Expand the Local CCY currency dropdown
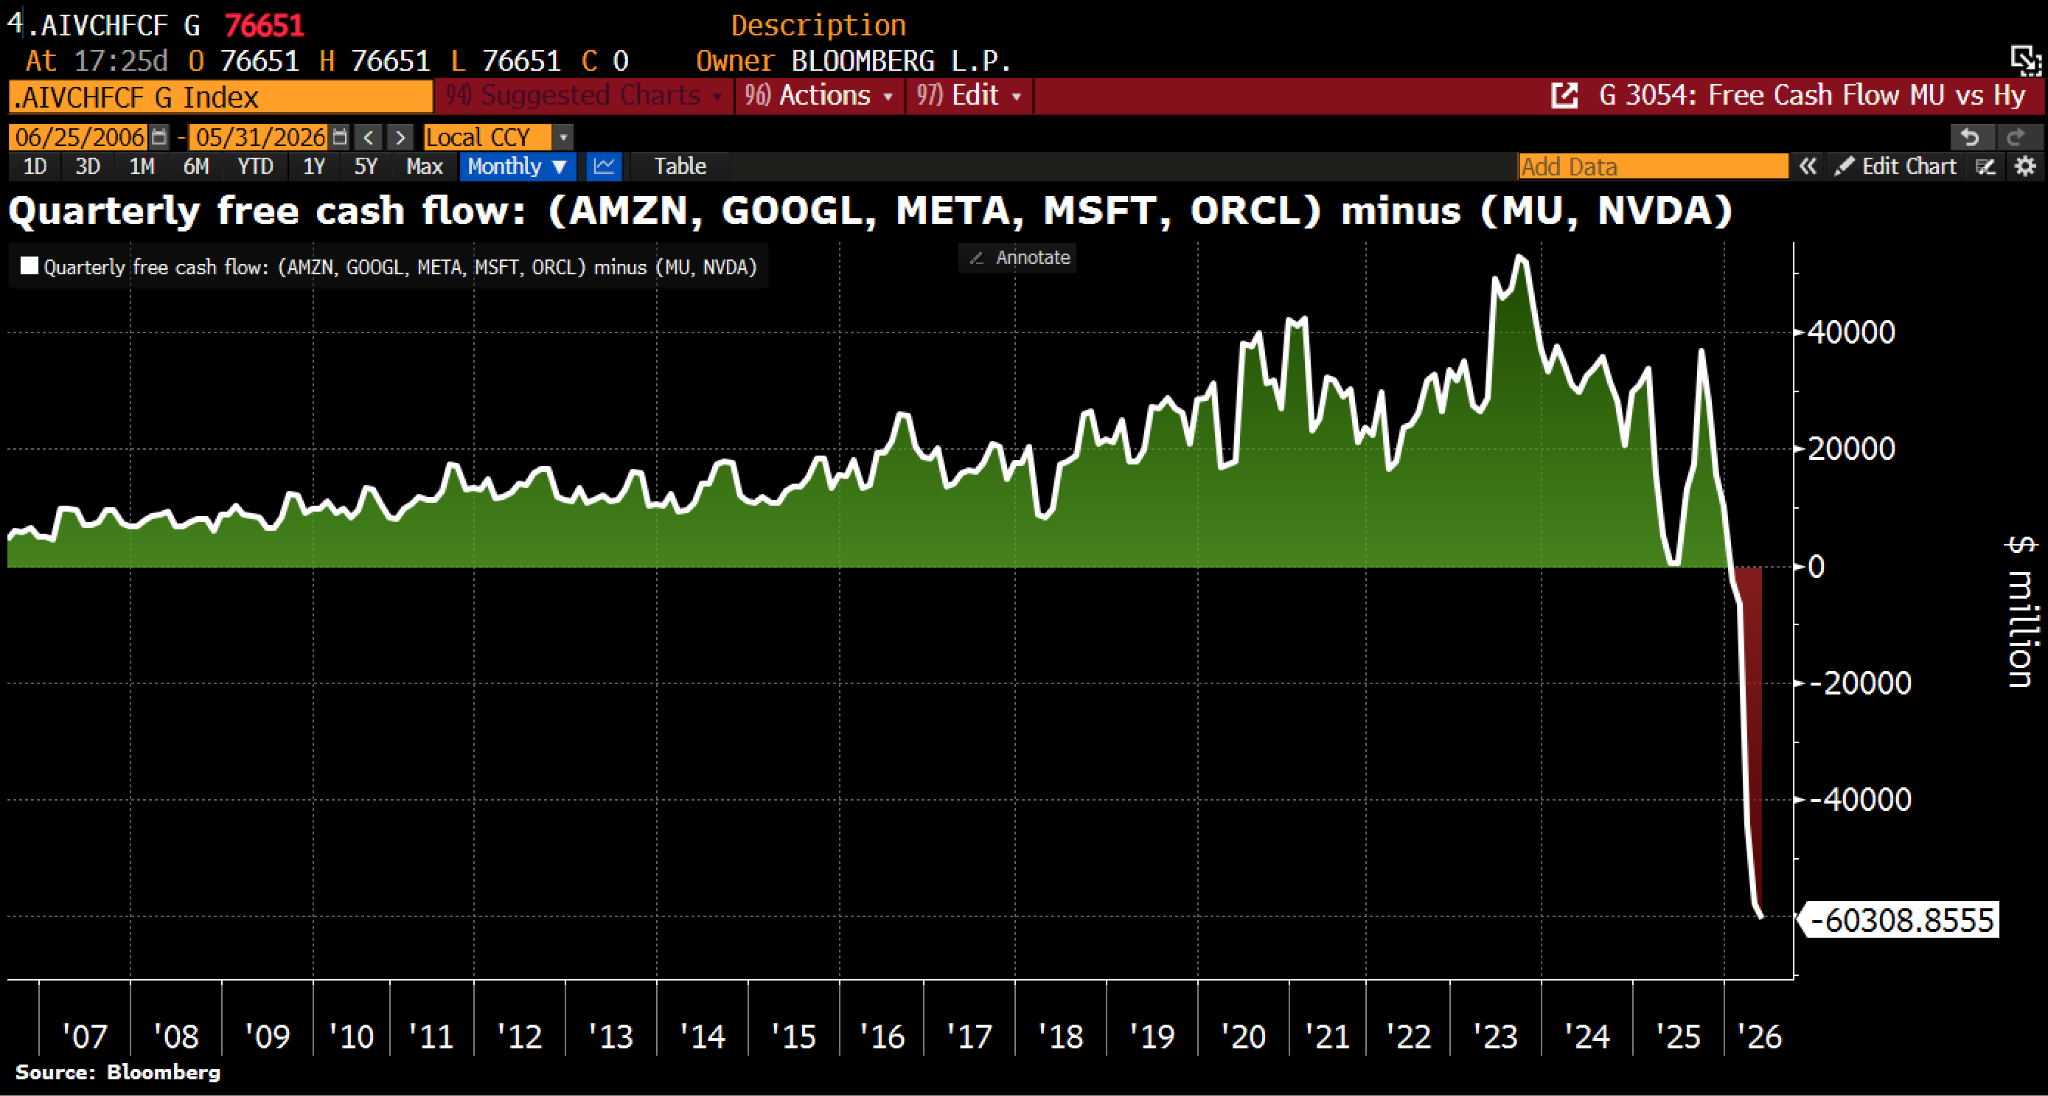The width and height of the screenshot is (2048, 1096). (x=563, y=137)
